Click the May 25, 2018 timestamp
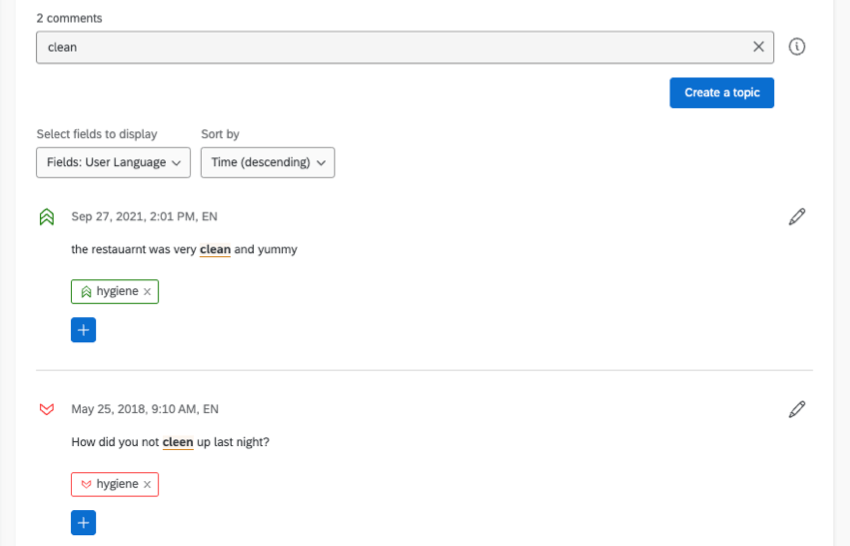 point(144,409)
